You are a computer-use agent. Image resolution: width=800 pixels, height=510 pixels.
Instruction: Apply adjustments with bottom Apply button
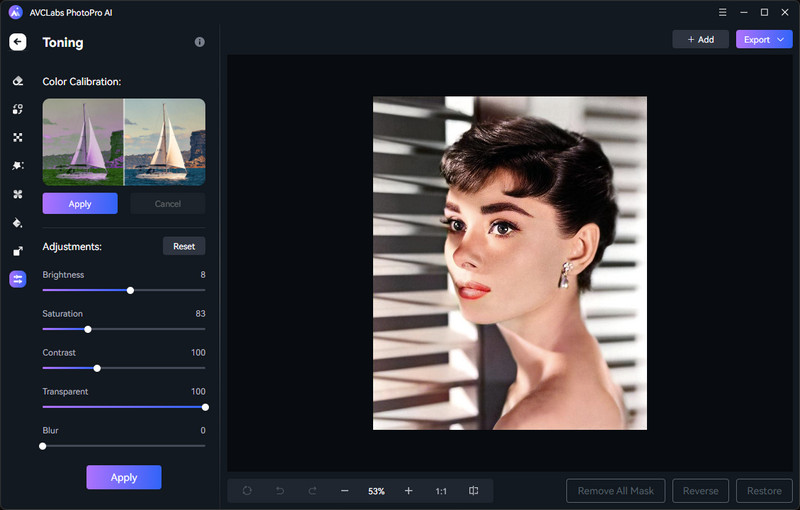[124, 477]
